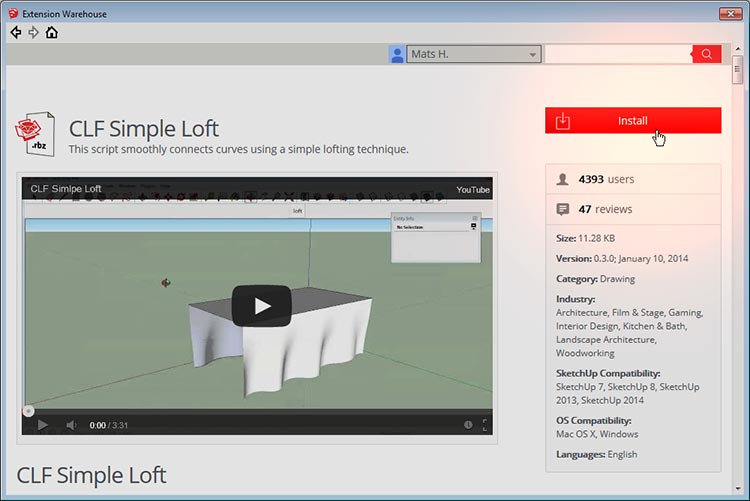The height and width of the screenshot is (501, 750).
Task: Enter fullscreen video mode
Action: (485, 425)
